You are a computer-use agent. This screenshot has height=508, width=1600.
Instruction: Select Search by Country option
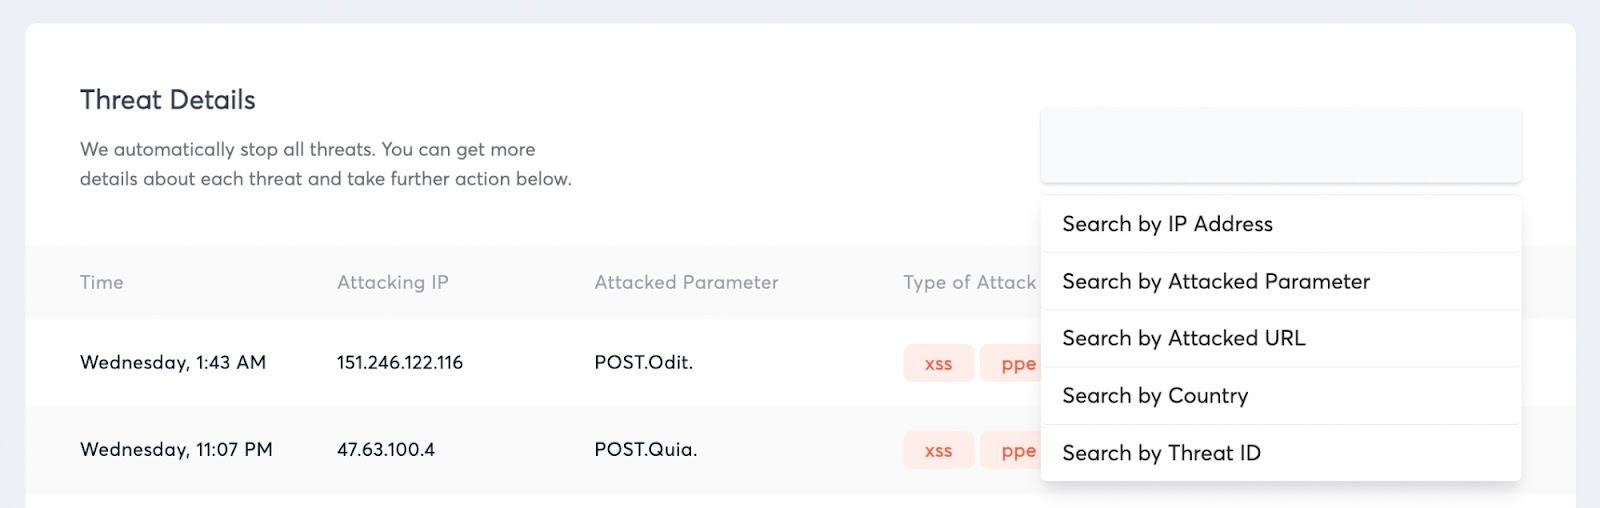pos(1155,396)
